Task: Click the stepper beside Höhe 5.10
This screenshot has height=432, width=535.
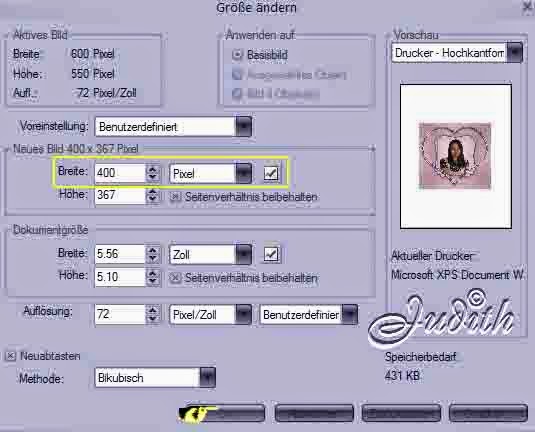Action: [x=153, y=277]
